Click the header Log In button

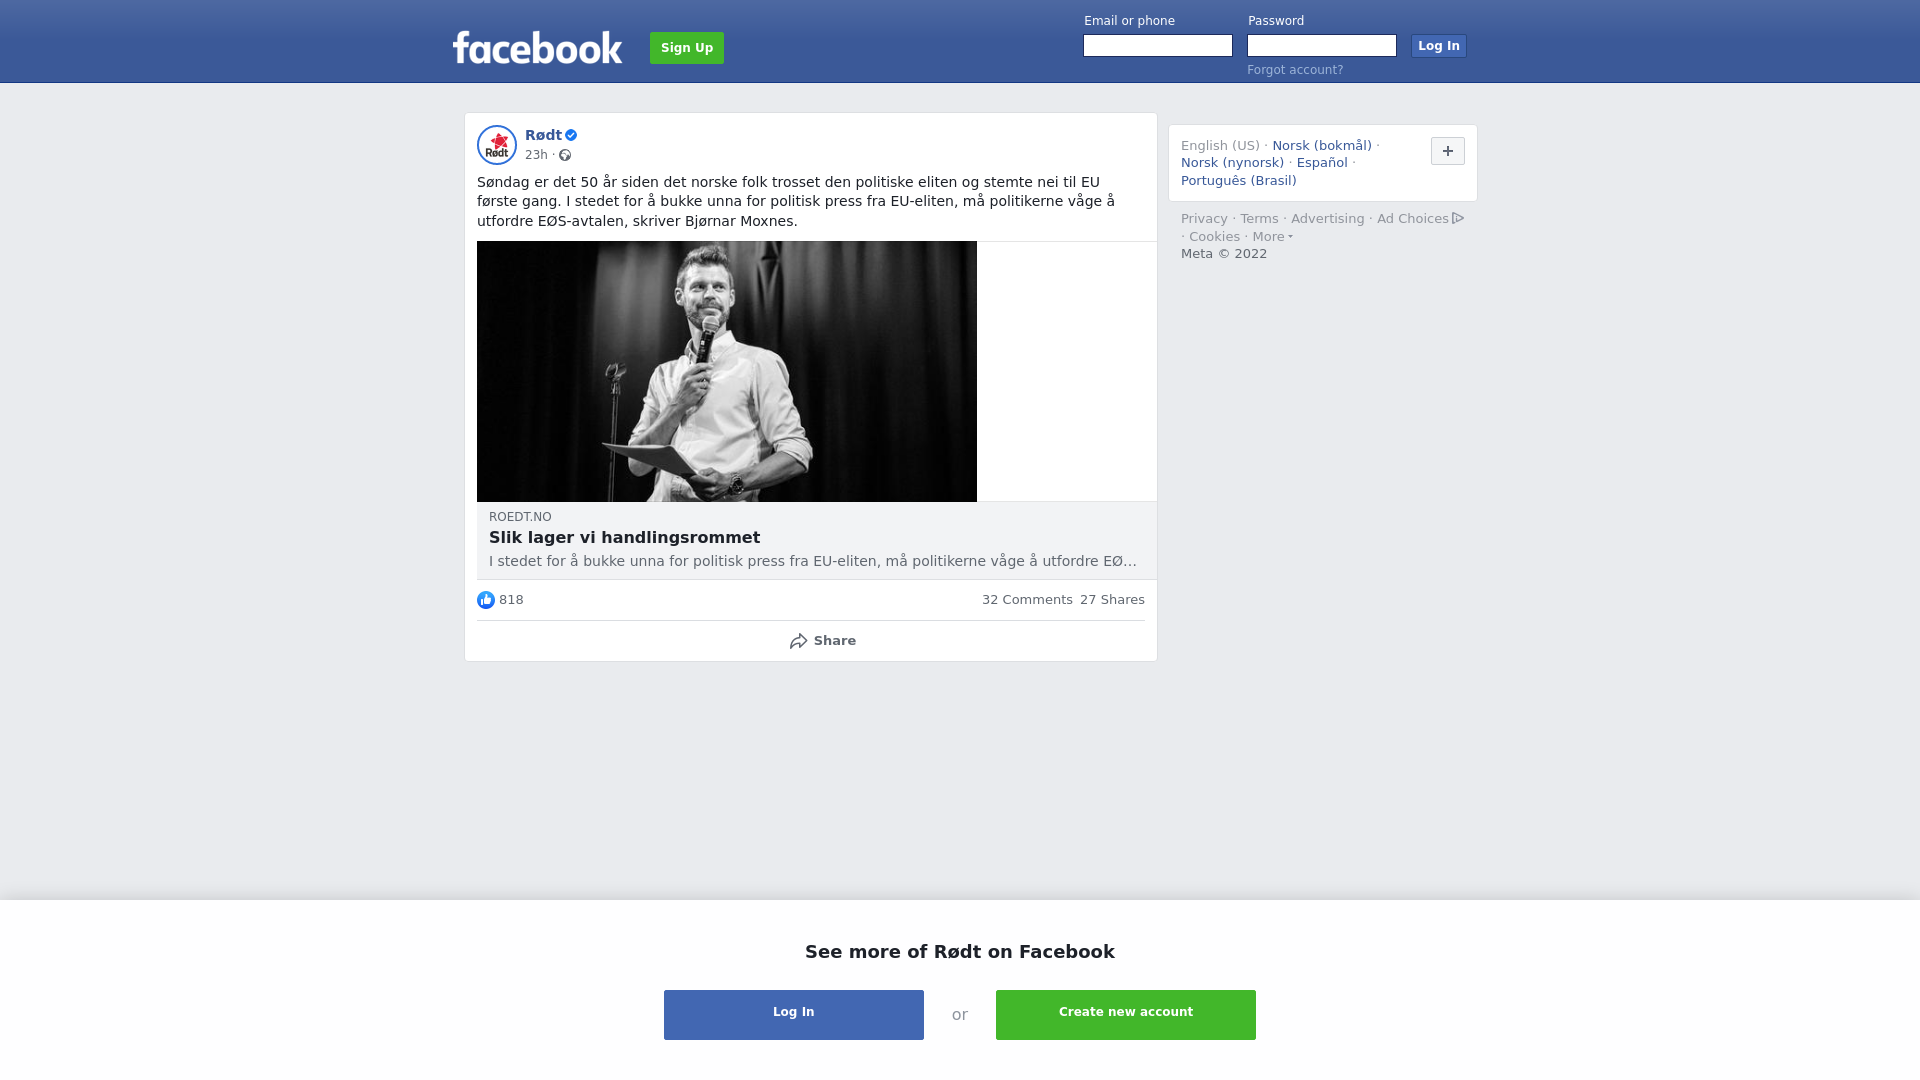[x=1439, y=46]
